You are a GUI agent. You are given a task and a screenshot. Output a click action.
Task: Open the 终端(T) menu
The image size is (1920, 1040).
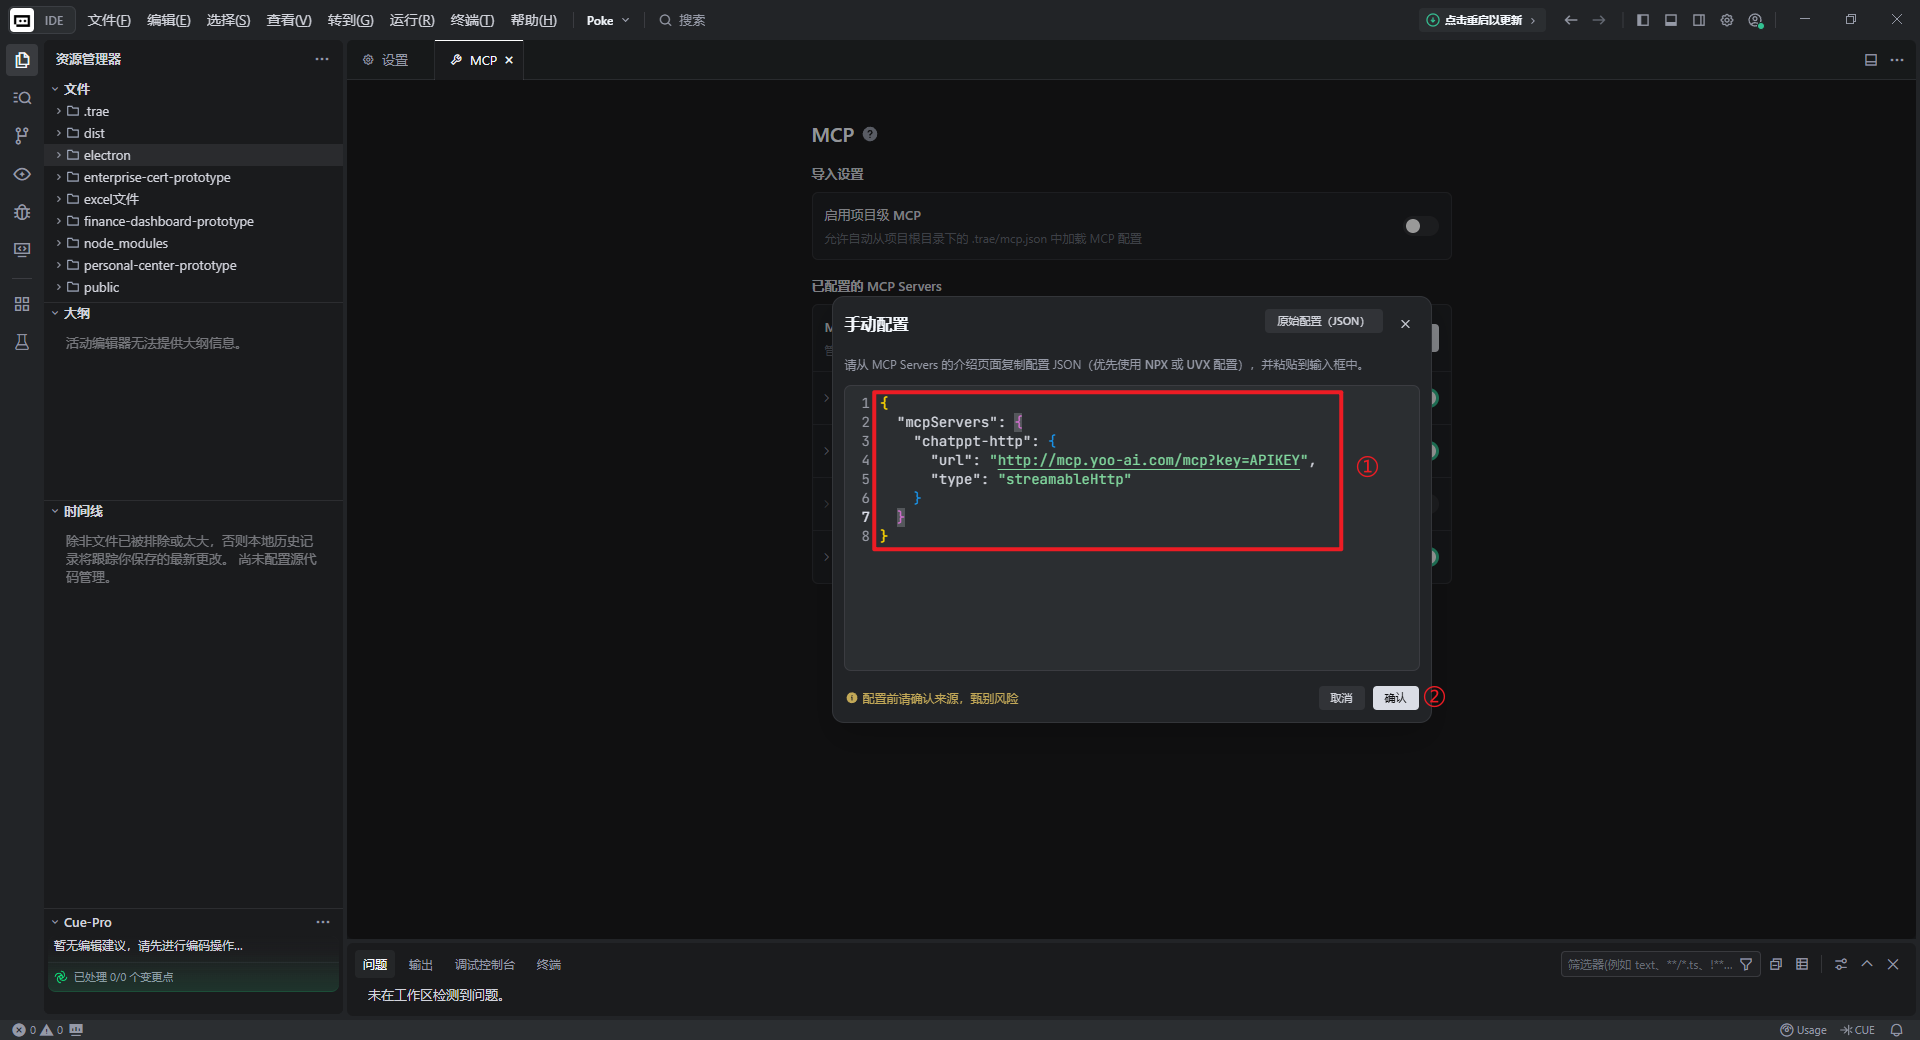(472, 20)
